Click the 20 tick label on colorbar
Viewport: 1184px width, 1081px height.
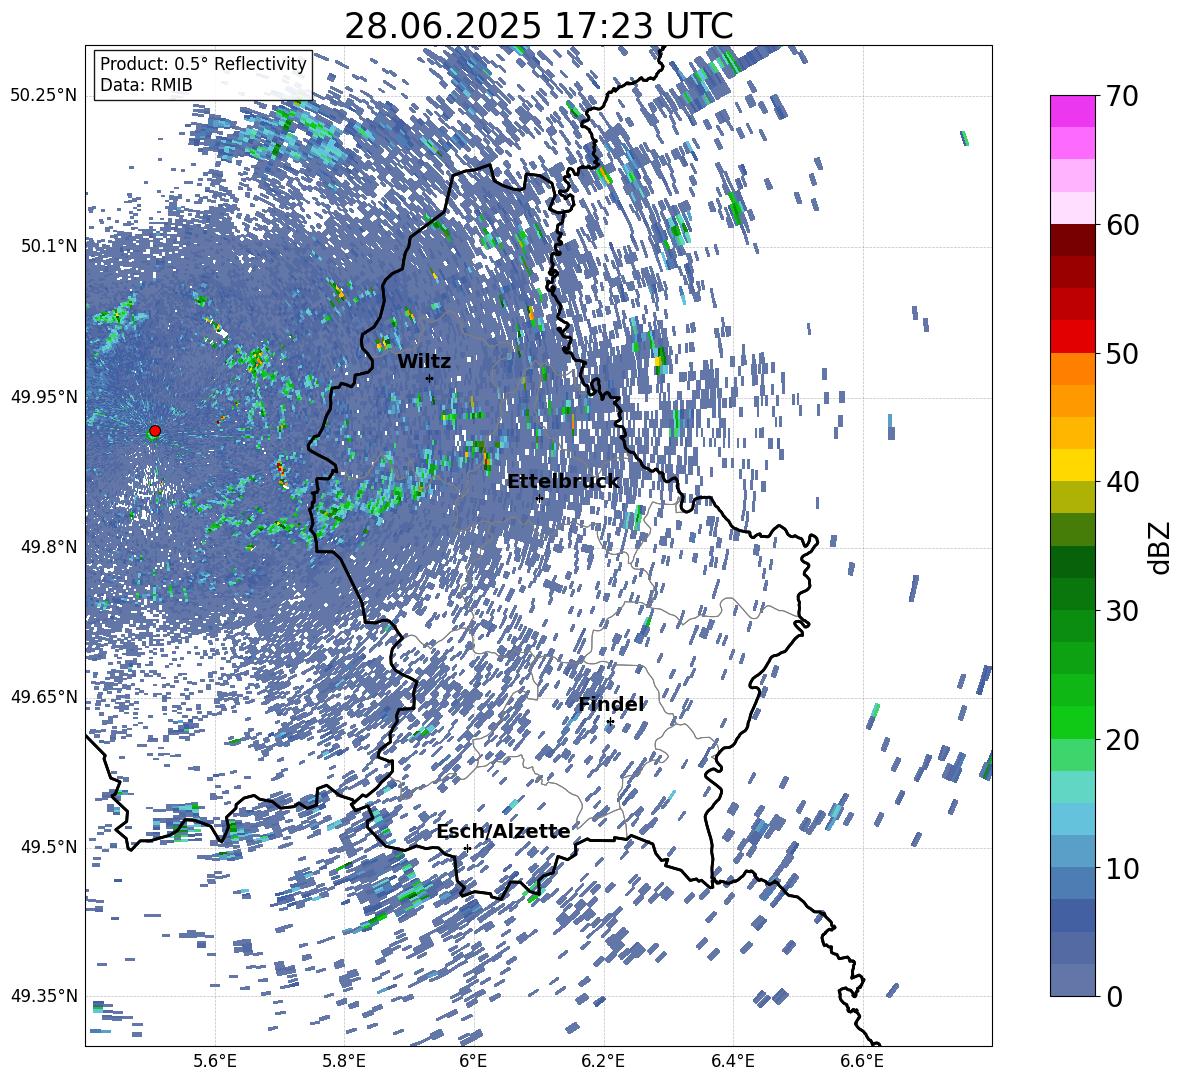(x=1122, y=739)
